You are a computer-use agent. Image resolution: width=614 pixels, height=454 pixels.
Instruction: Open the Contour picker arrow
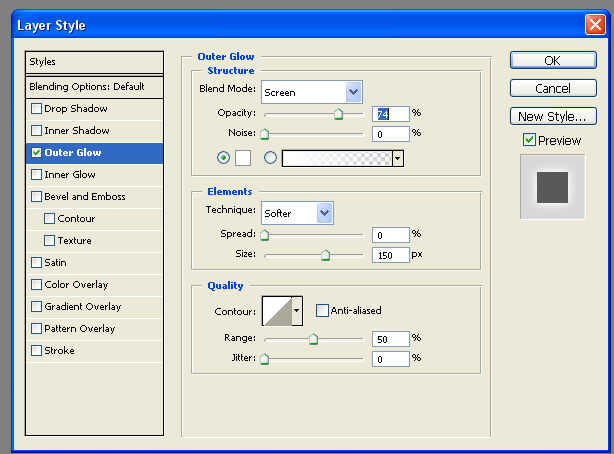point(297,311)
